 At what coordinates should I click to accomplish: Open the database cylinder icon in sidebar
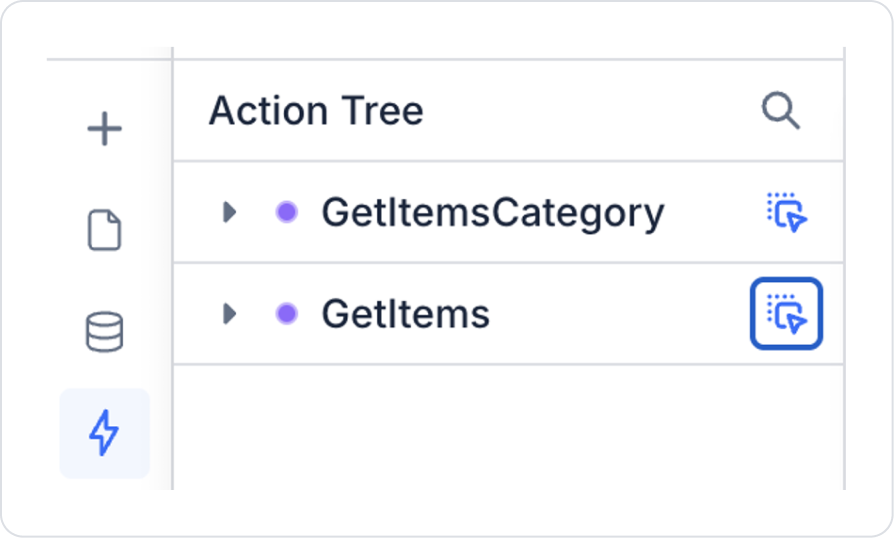click(105, 332)
